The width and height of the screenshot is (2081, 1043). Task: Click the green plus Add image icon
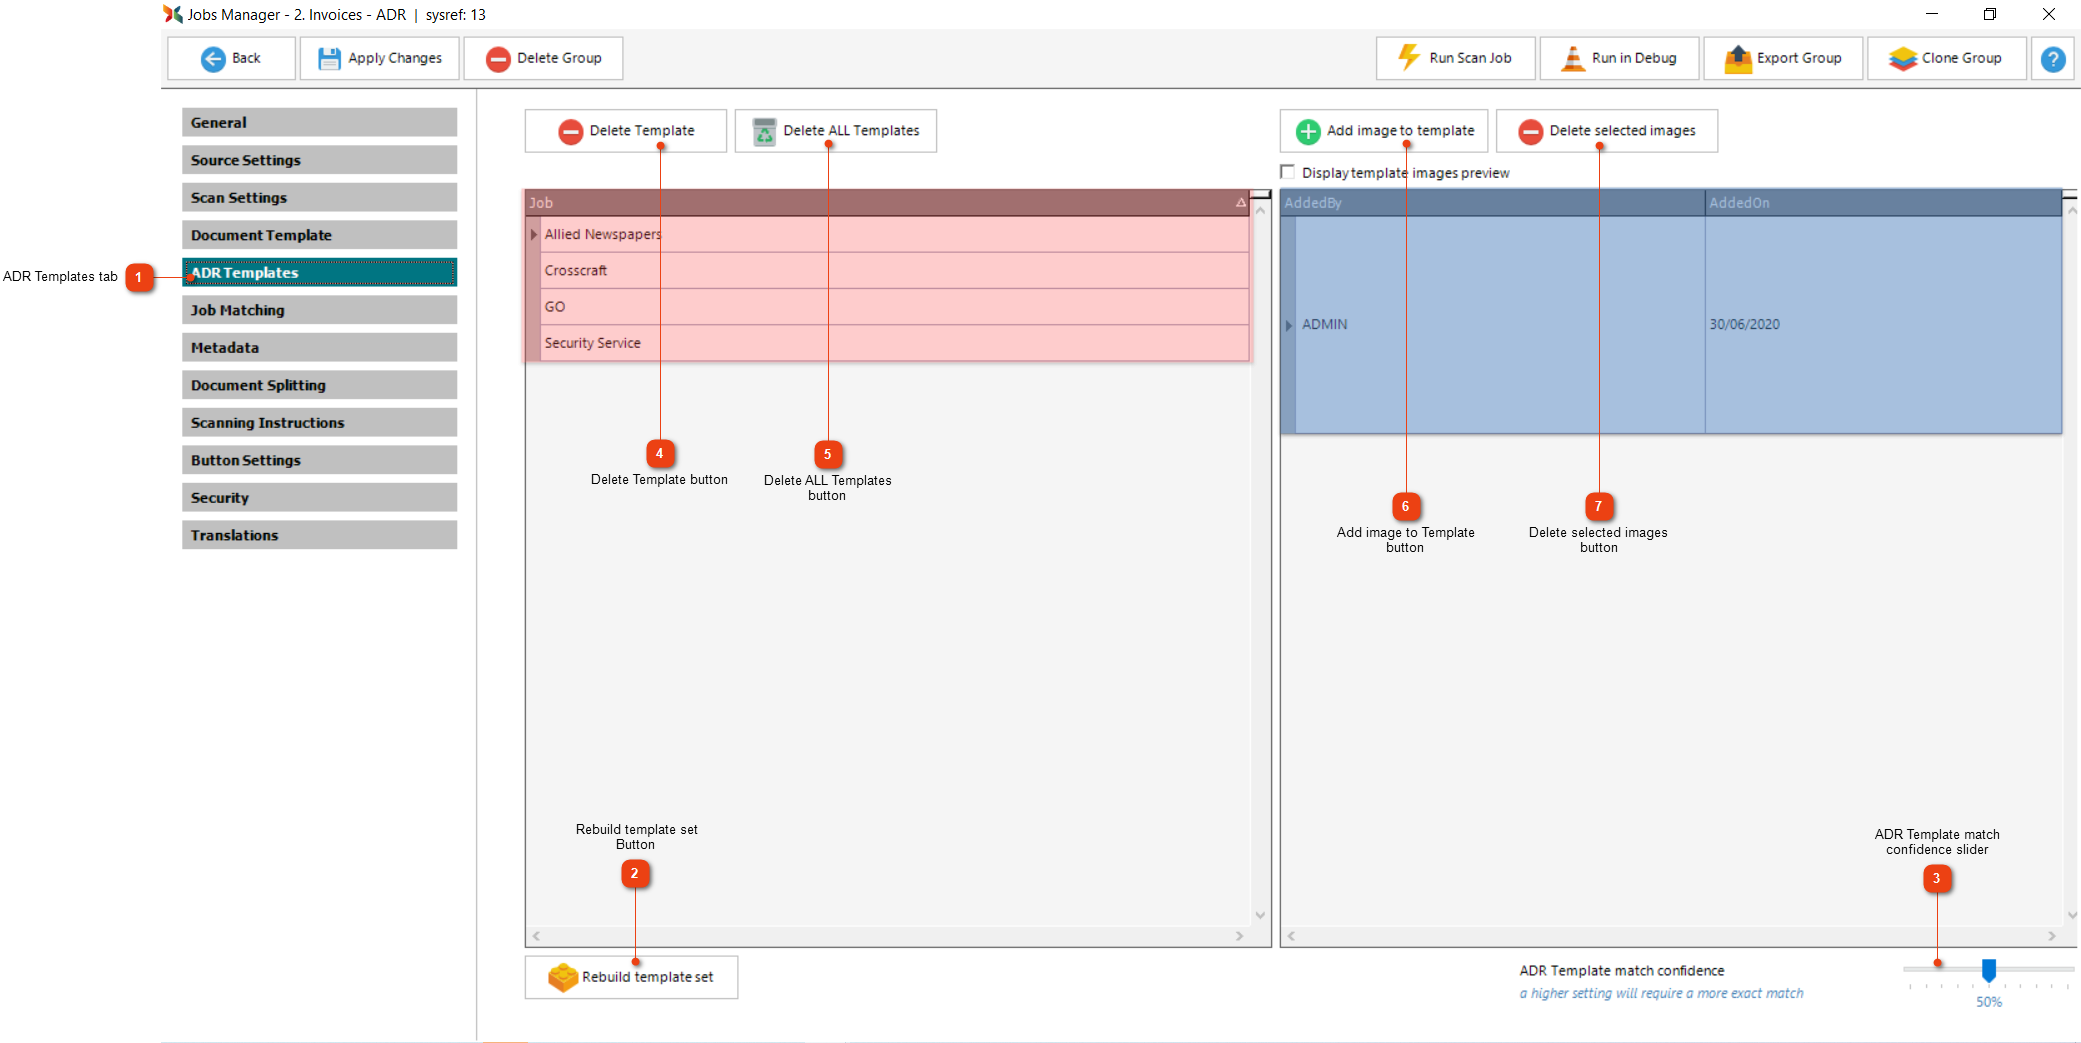(1308, 131)
